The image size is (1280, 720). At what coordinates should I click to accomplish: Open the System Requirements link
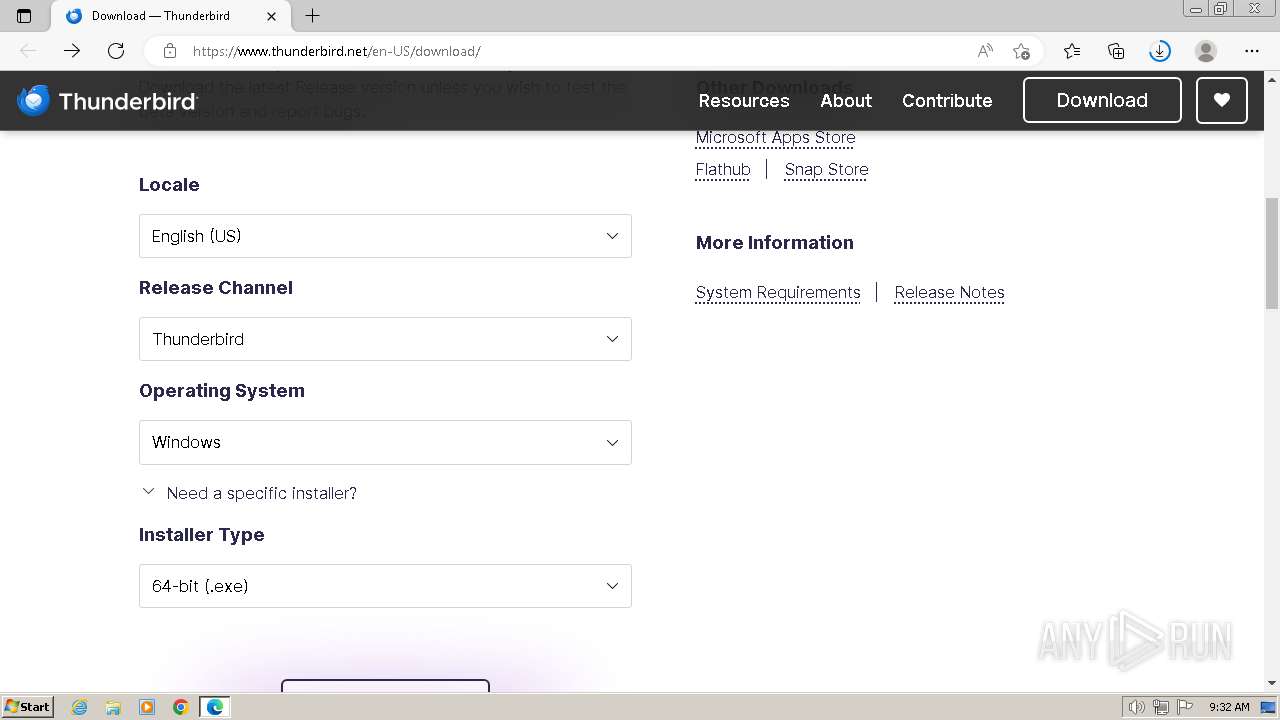tap(778, 292)
